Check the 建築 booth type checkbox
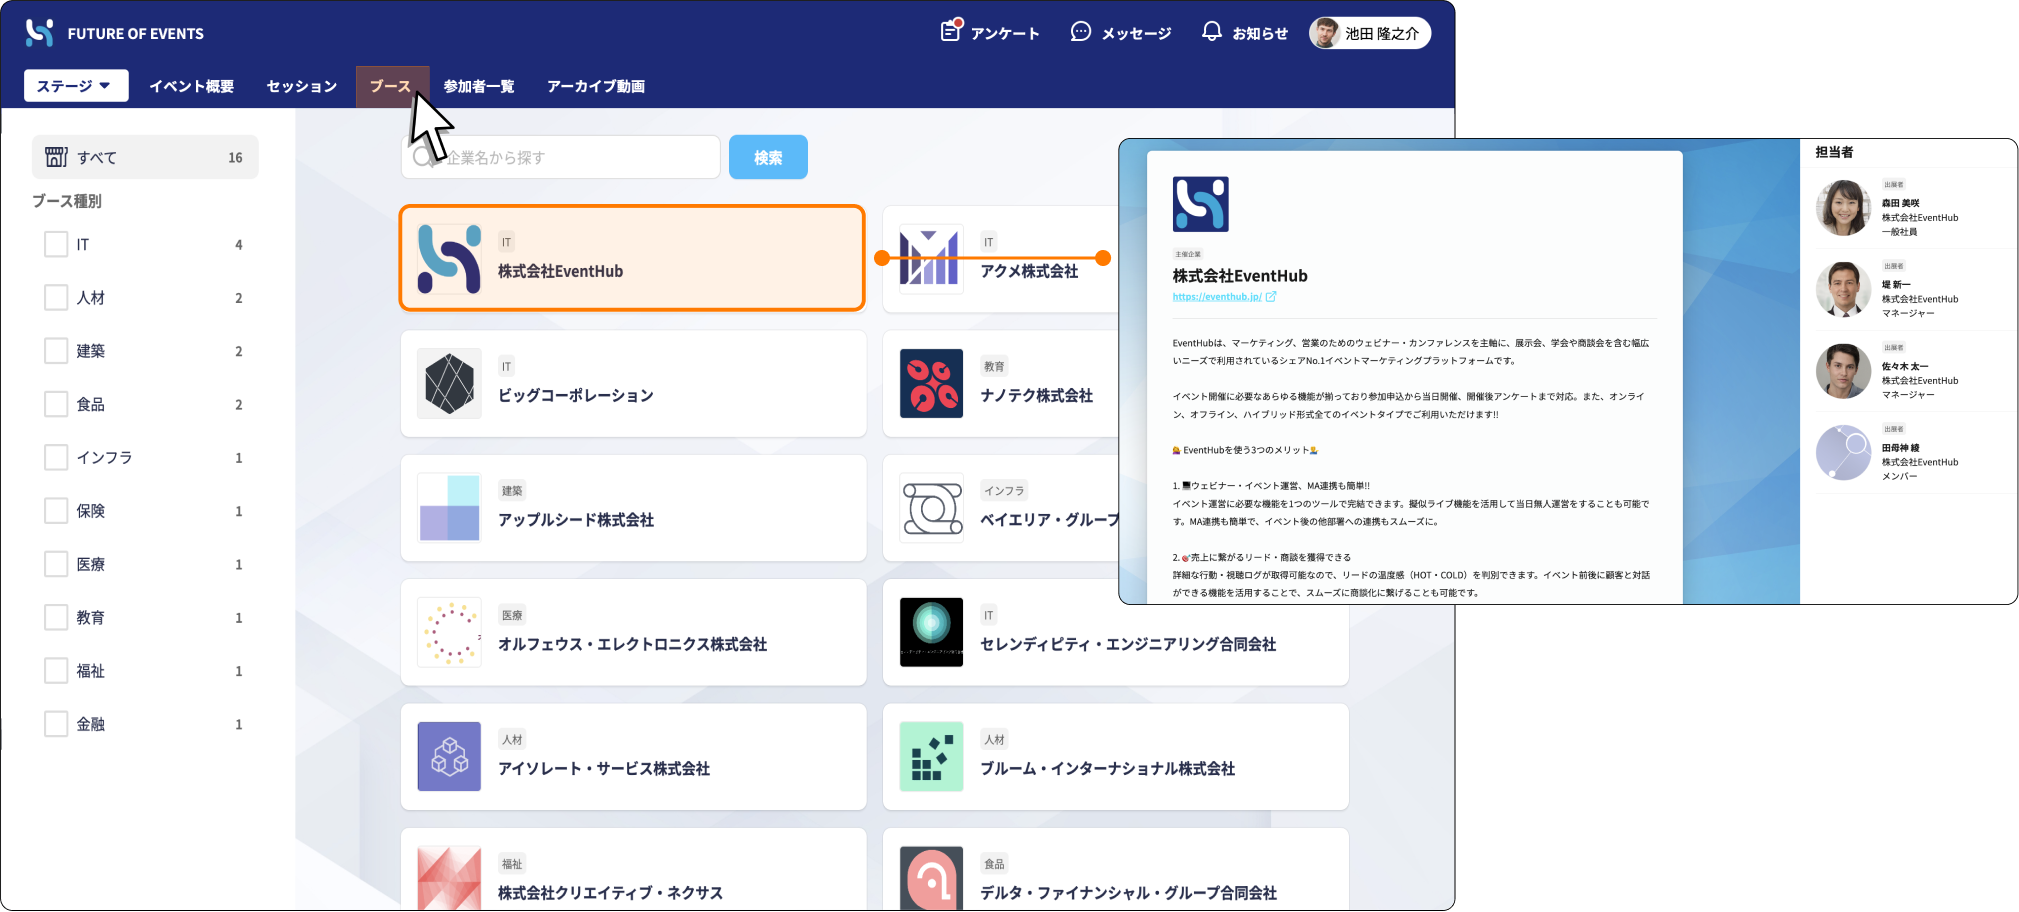The width and height of the screenshot is (2019, 912). (x=56, y=351)
